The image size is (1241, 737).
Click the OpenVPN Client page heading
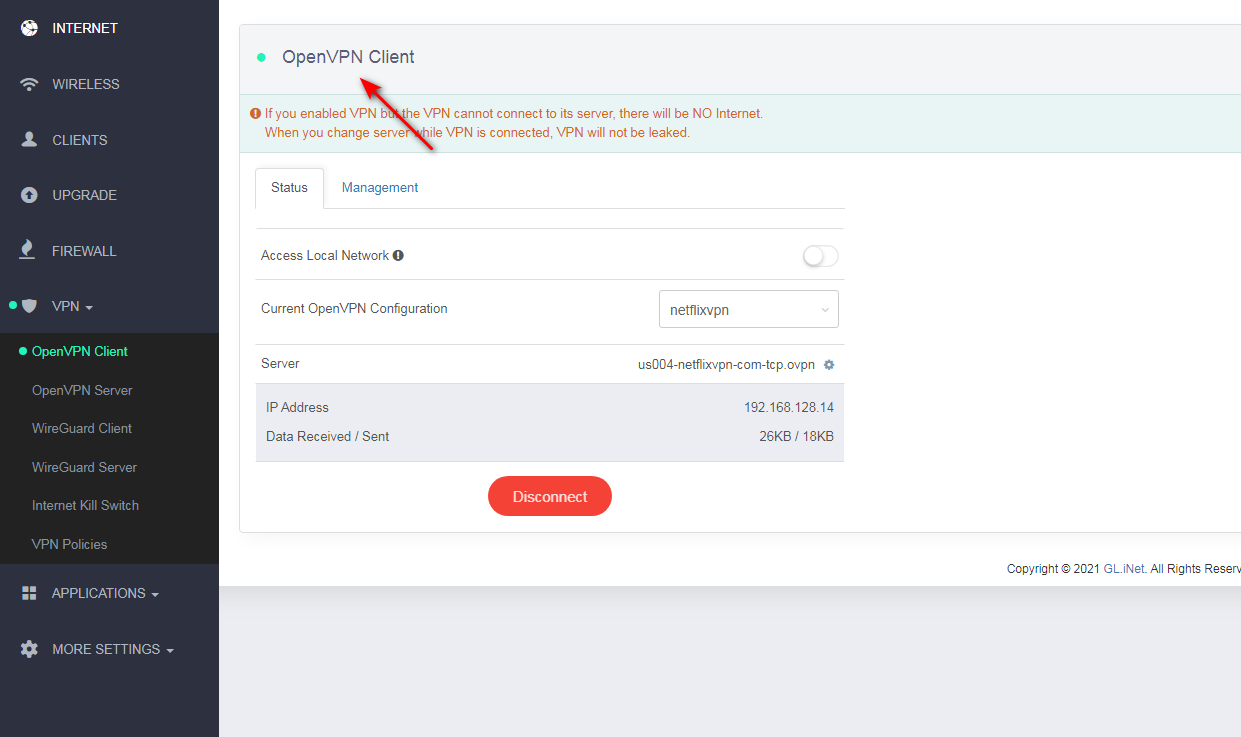tap(348, 57)
